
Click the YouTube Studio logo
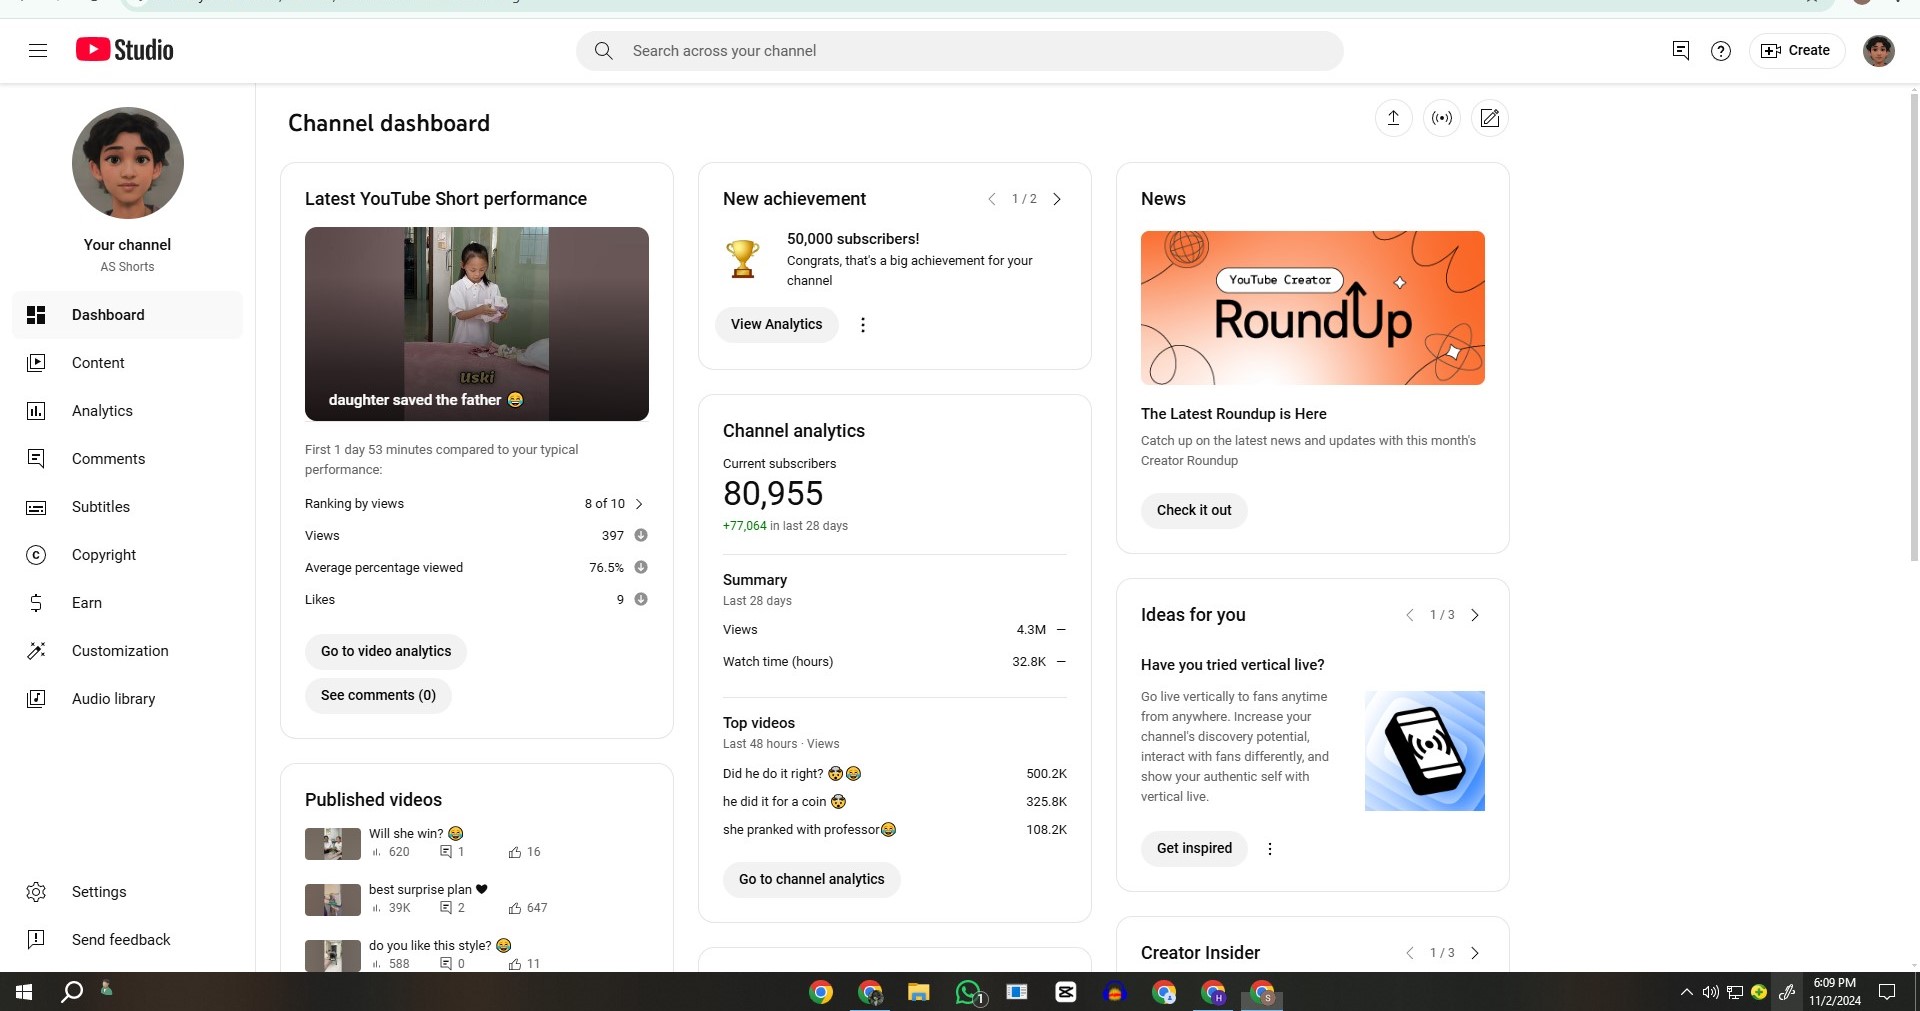click(x=125, y=50)
